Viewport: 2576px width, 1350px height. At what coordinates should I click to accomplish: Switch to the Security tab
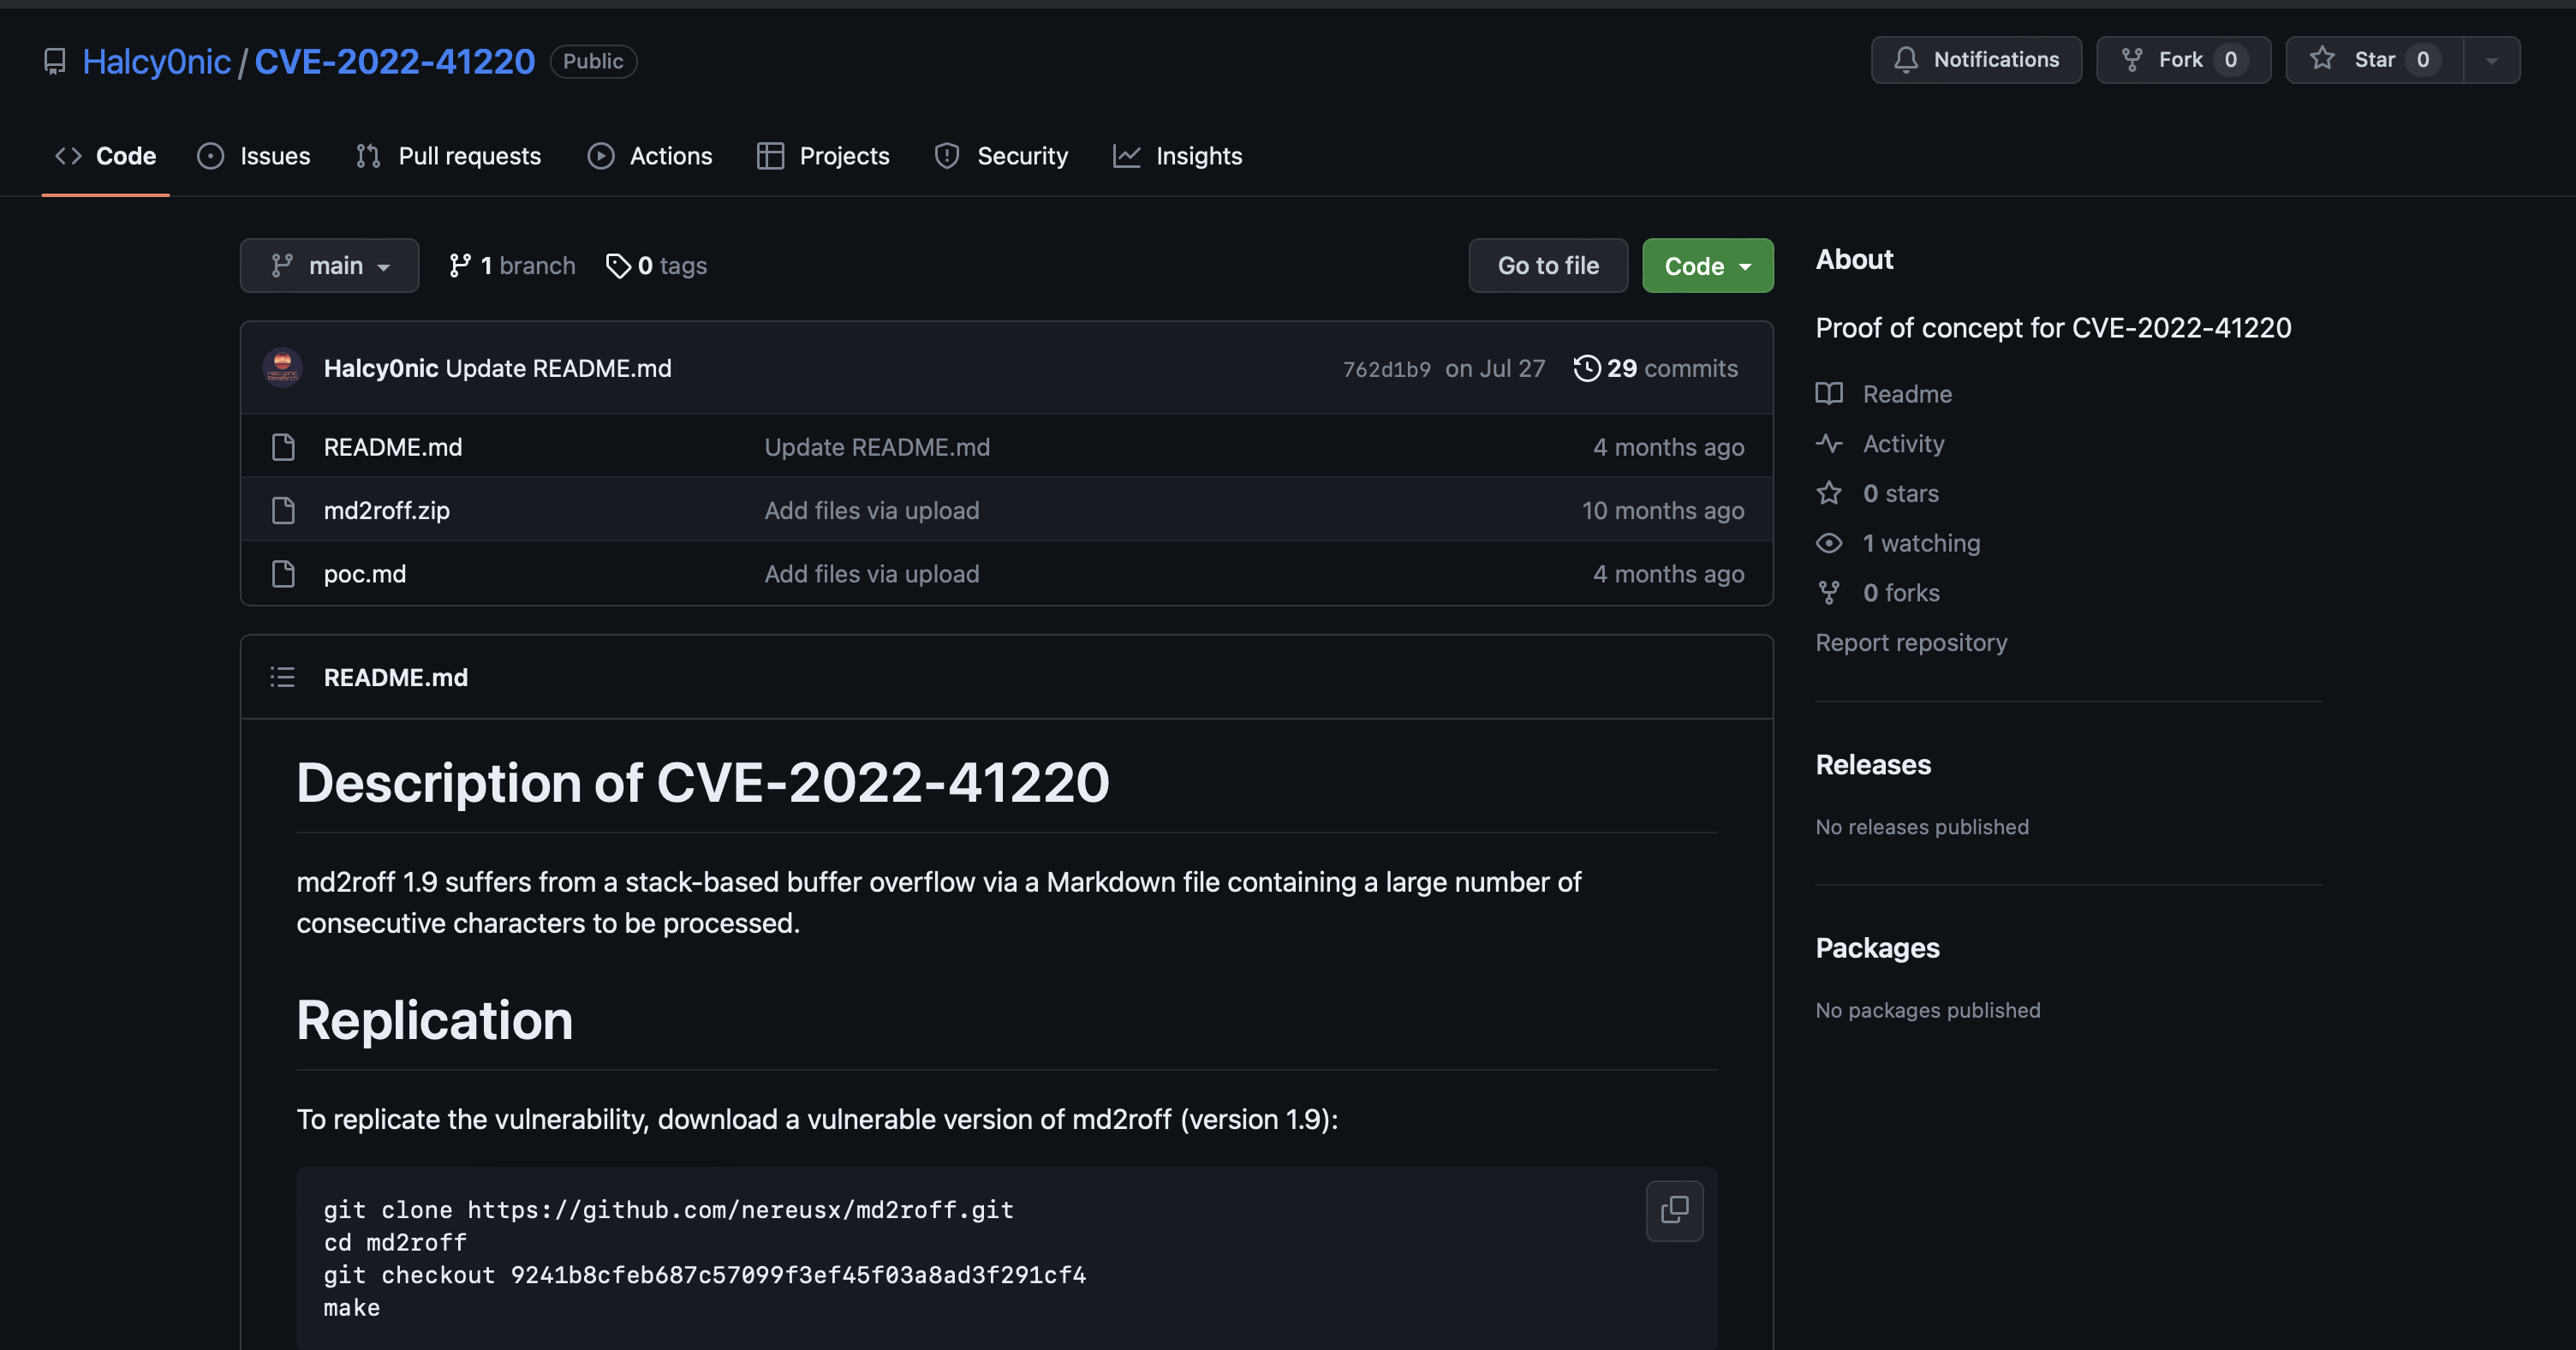[1001, 156]
